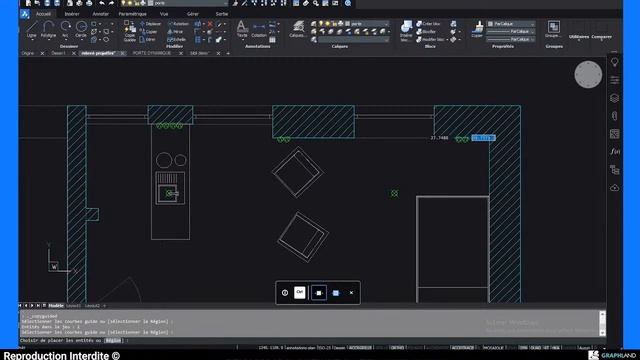640x360 pixels.
Task: Click the Grouper icon
Action: point(553,29)
